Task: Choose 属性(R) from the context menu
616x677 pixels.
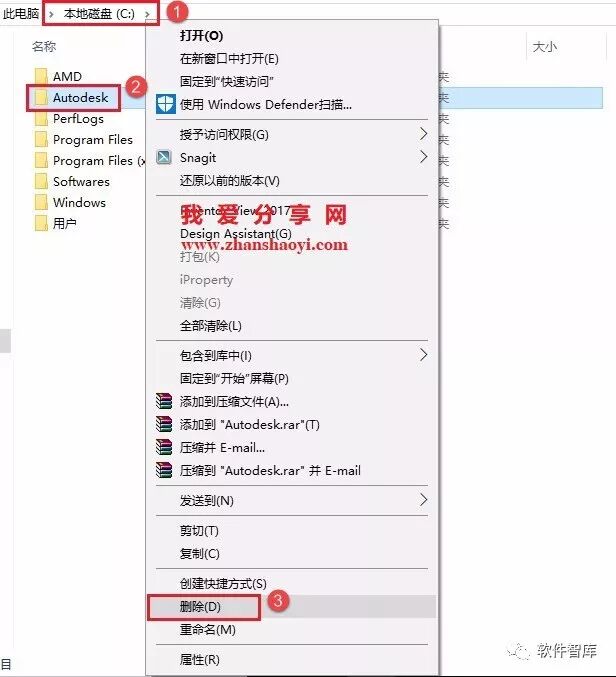Action: 200,660
